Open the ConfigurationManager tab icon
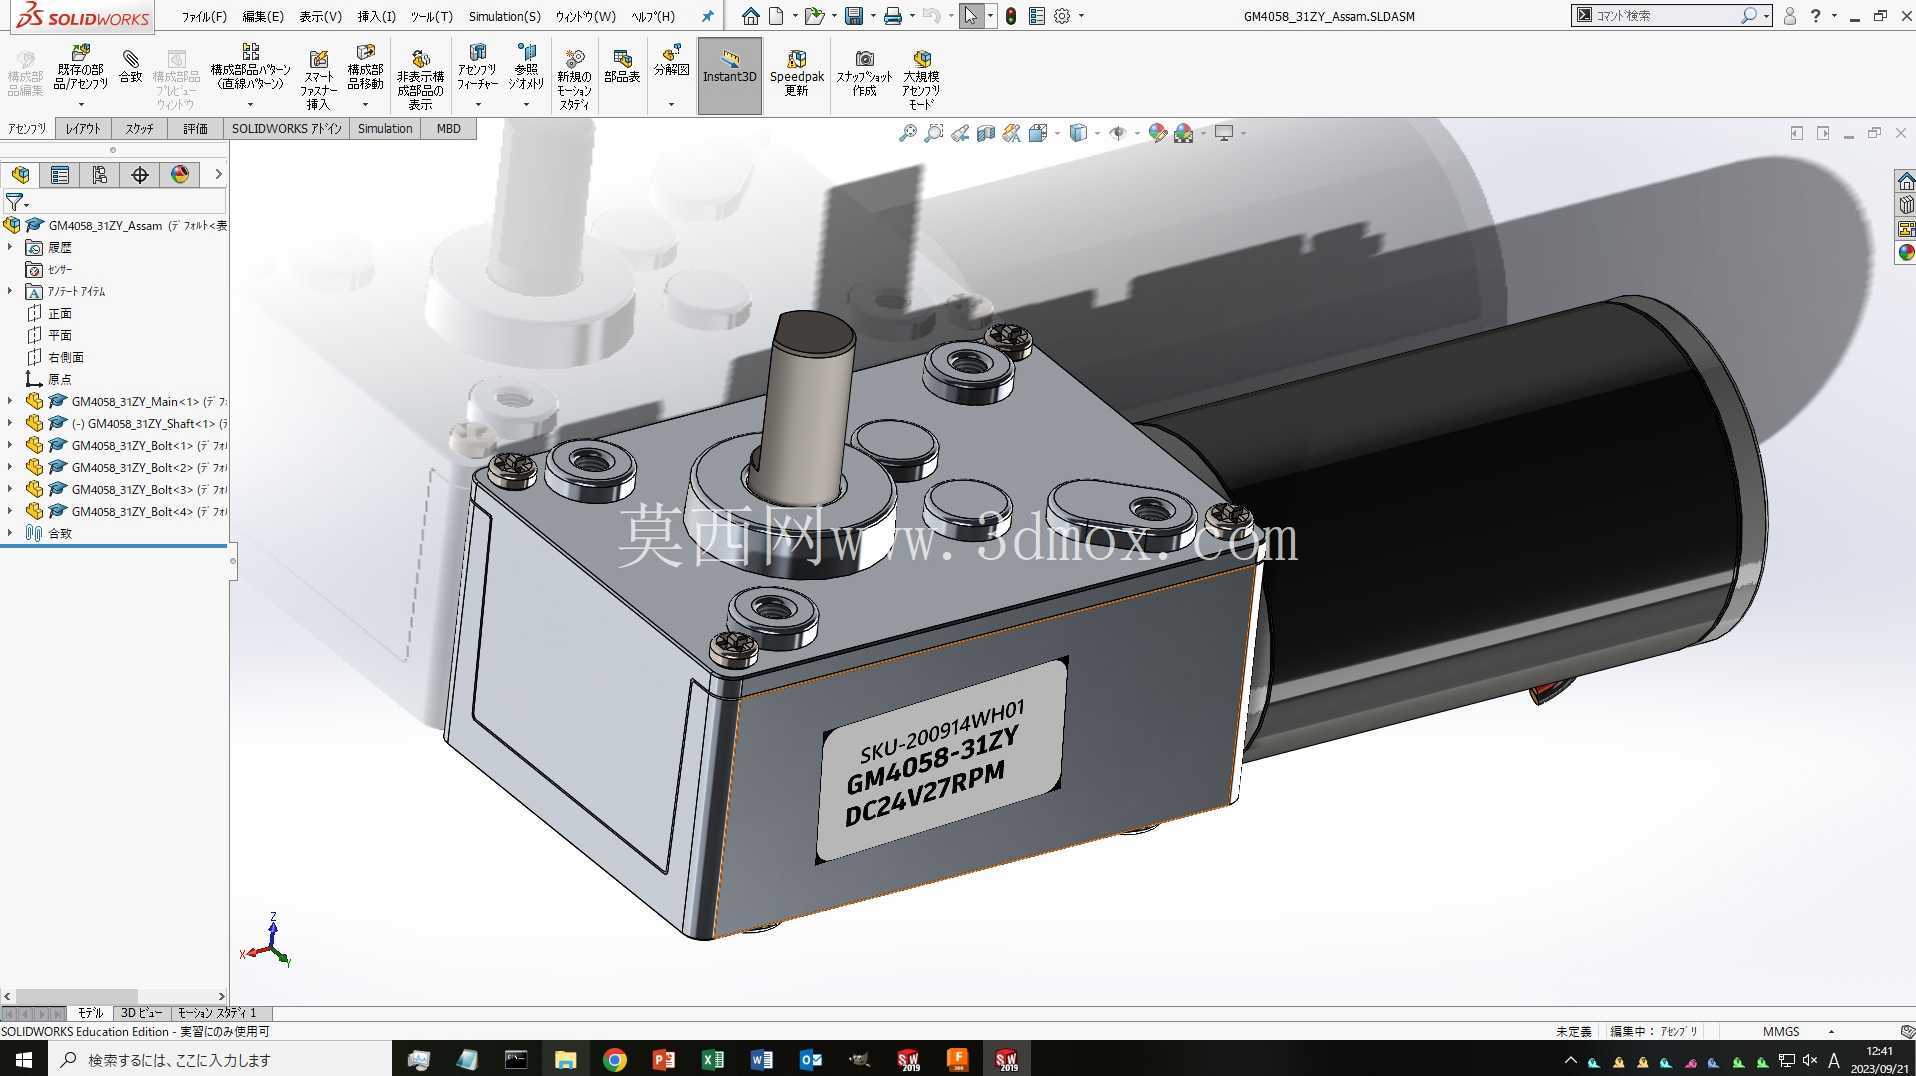The image size is (1916, 1076). (x=100, y=175)
